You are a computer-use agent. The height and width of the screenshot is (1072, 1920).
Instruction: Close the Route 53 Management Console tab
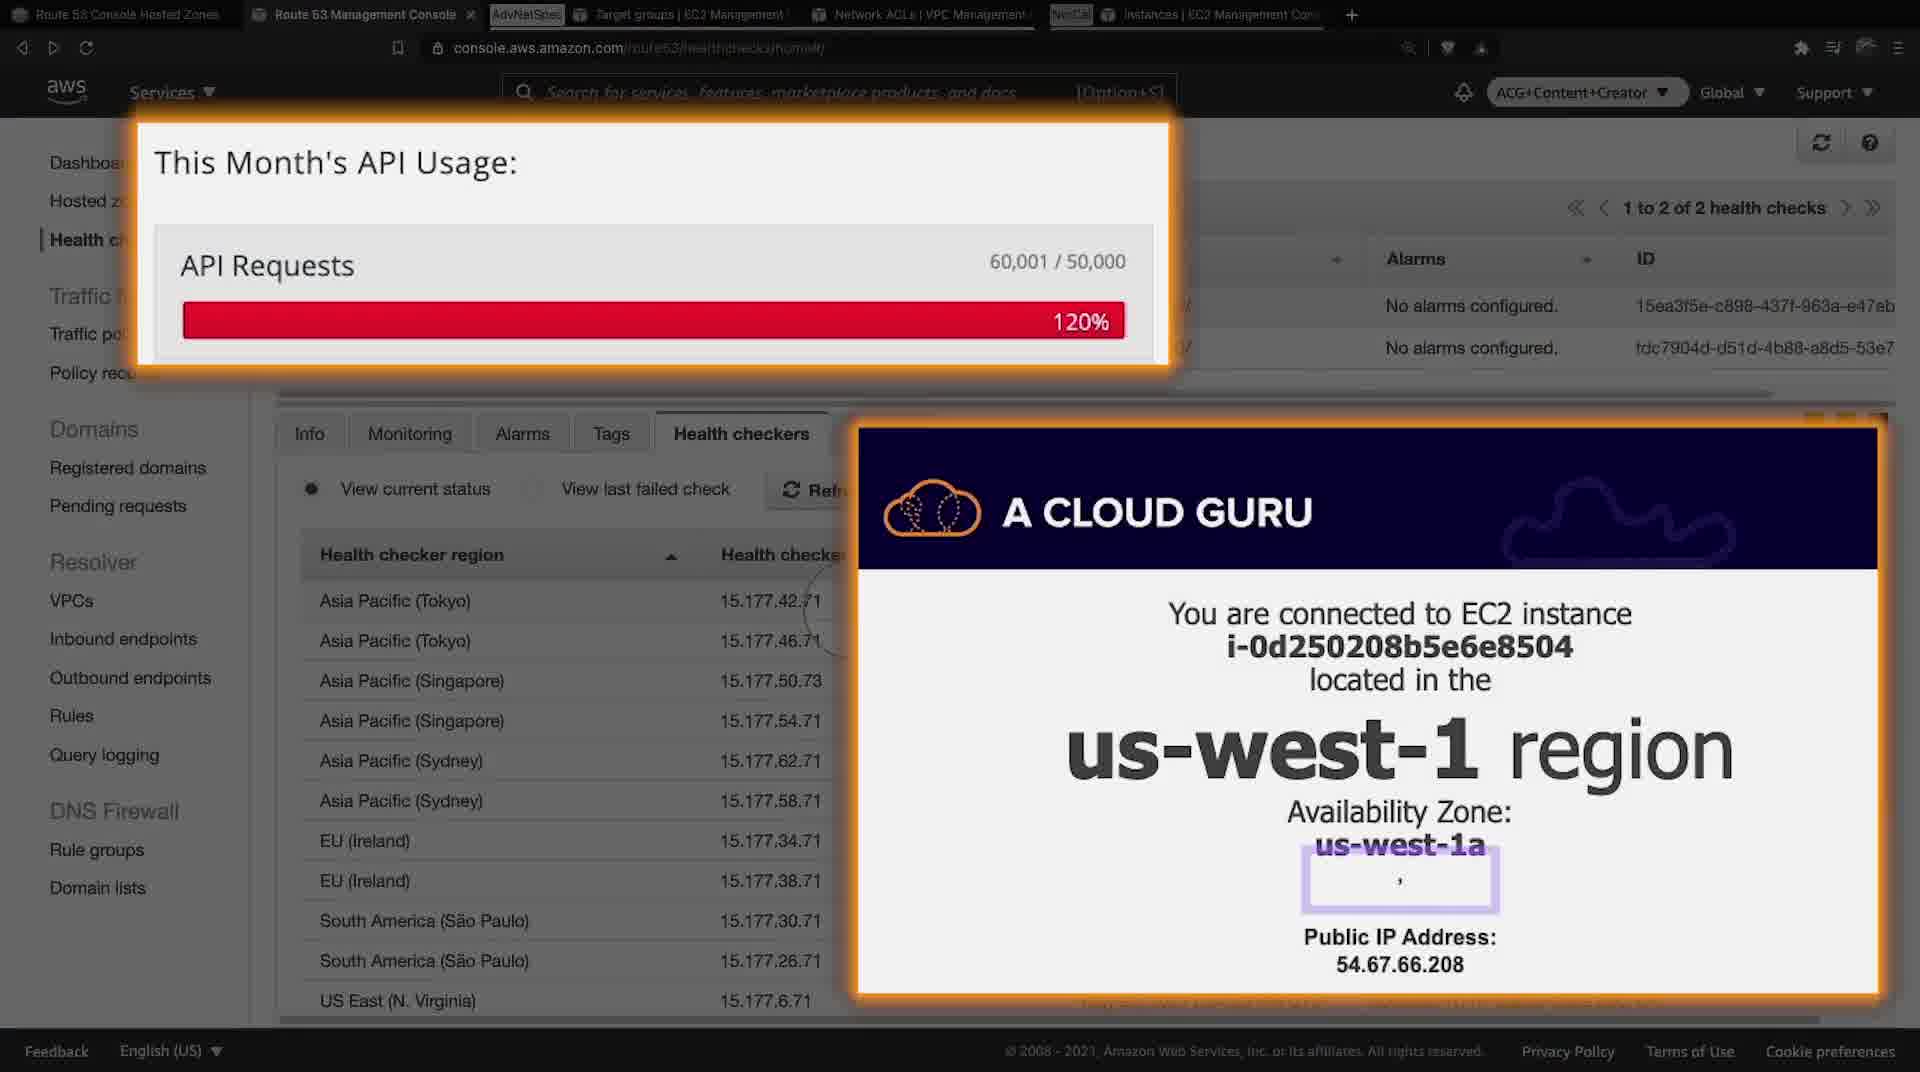pyautogui.click(x=471, y=15)
